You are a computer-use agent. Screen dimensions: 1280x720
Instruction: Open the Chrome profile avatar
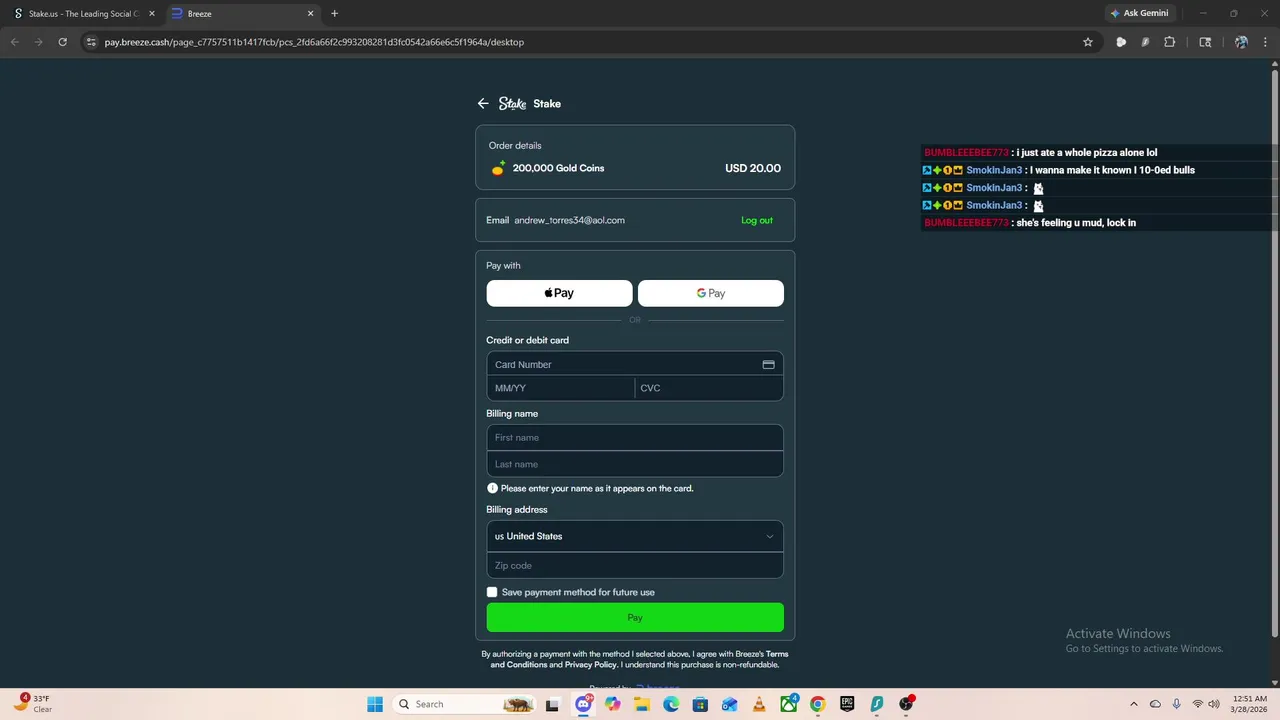(x=1241, y=42)
